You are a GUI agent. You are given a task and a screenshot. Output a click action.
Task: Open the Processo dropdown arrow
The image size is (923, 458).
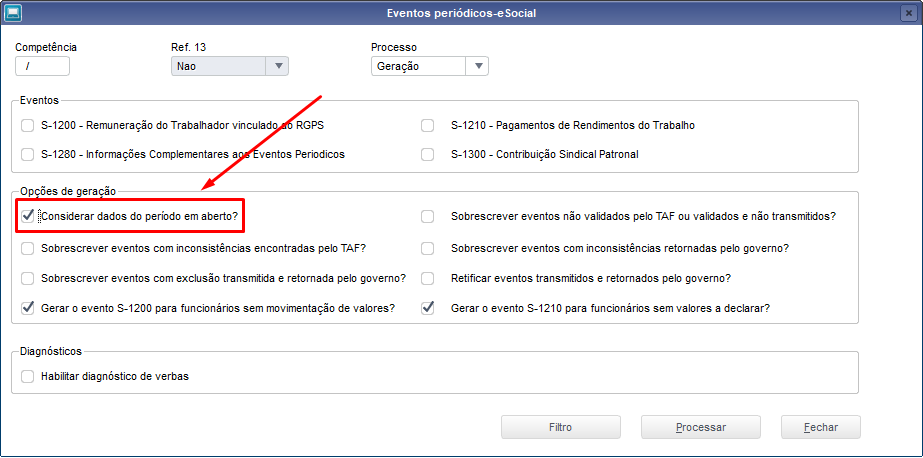tap(477, 66)
